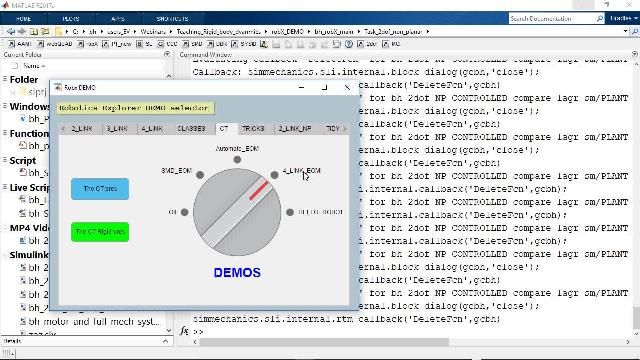Go forward using the address bar arrow
Image resolution: width=640 pixels, height=360 pixels.
pyautogui.click(x=22, y=31)
